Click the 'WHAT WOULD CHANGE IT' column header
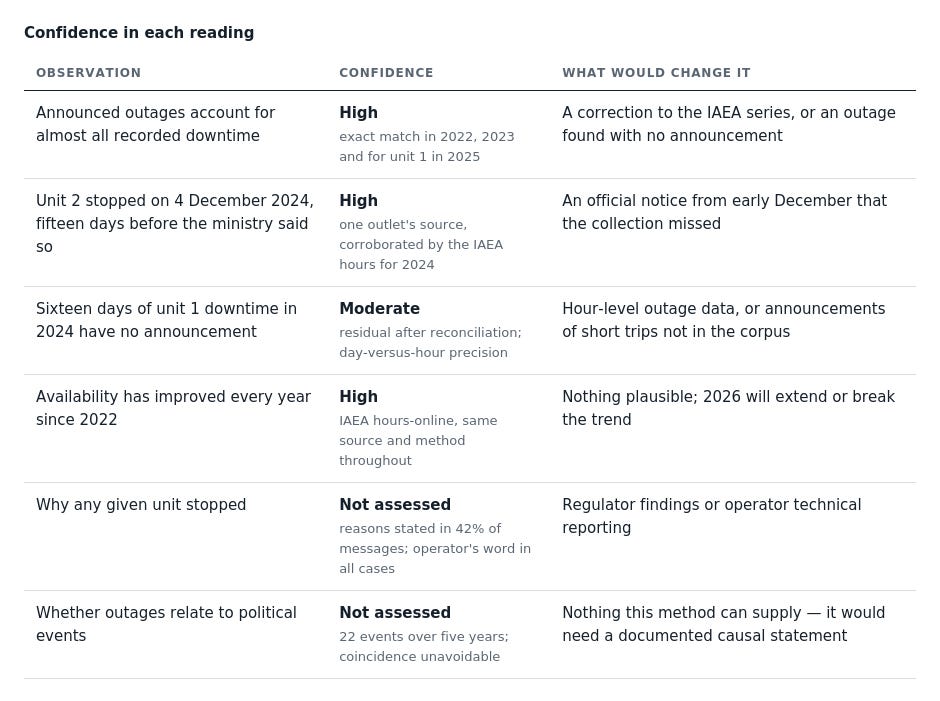940x701 pixels. [x=656, y=73]
